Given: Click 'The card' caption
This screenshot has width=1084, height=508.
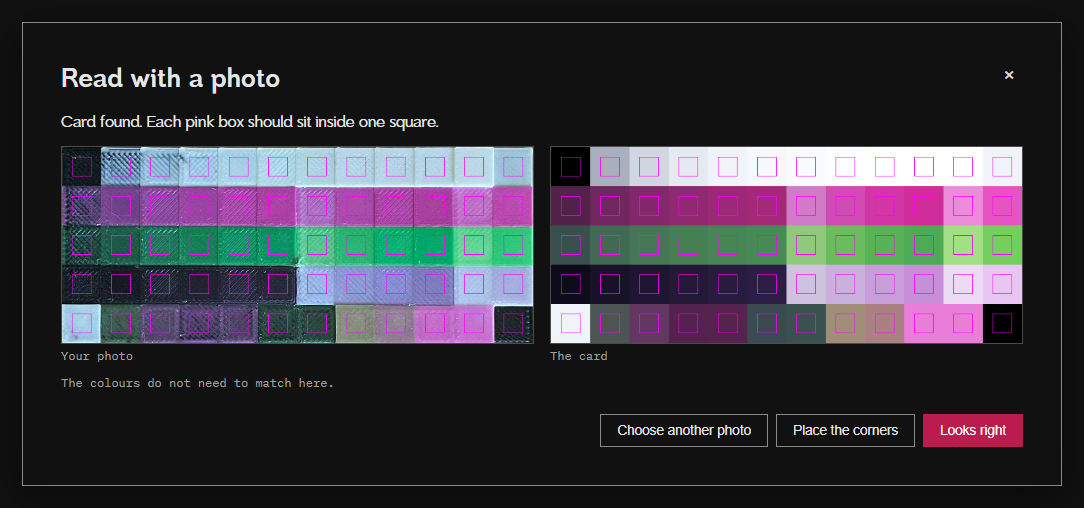Looking at the screenshot, I should 579,357.
